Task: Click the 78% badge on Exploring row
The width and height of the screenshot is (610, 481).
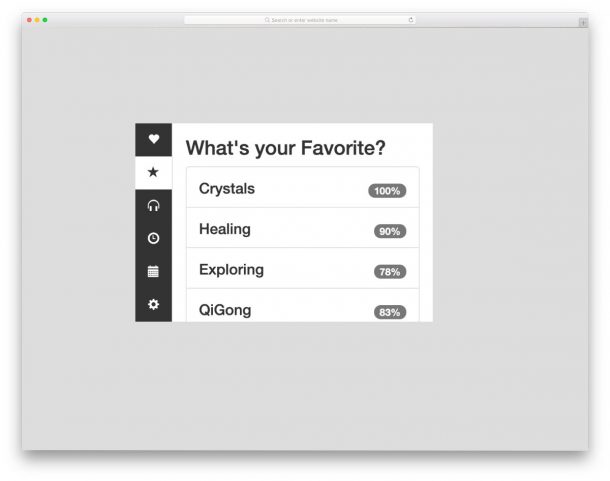Action: 390,272
